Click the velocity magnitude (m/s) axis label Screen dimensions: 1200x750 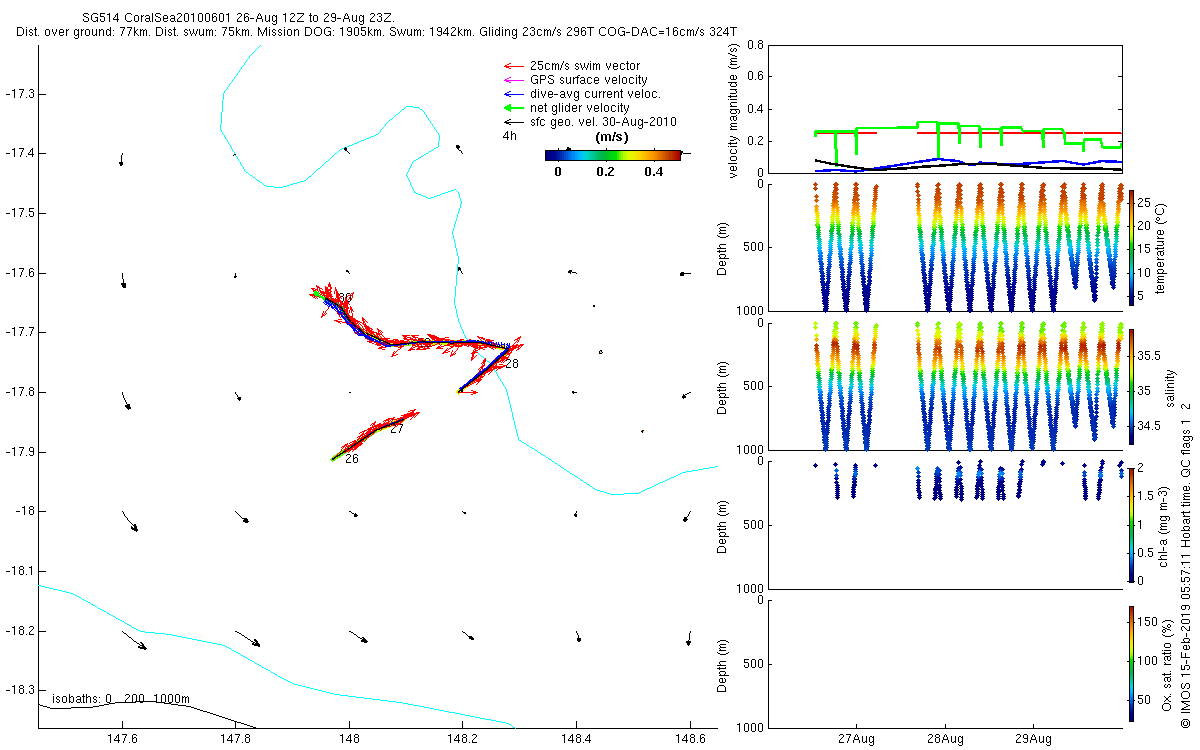tap(734, 110)
